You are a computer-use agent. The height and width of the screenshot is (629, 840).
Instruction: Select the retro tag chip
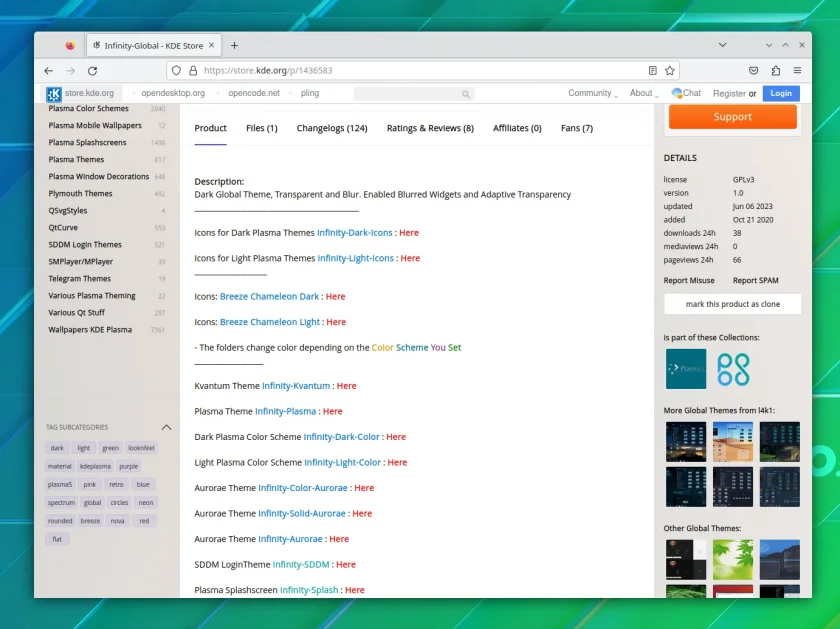(116, 484)
